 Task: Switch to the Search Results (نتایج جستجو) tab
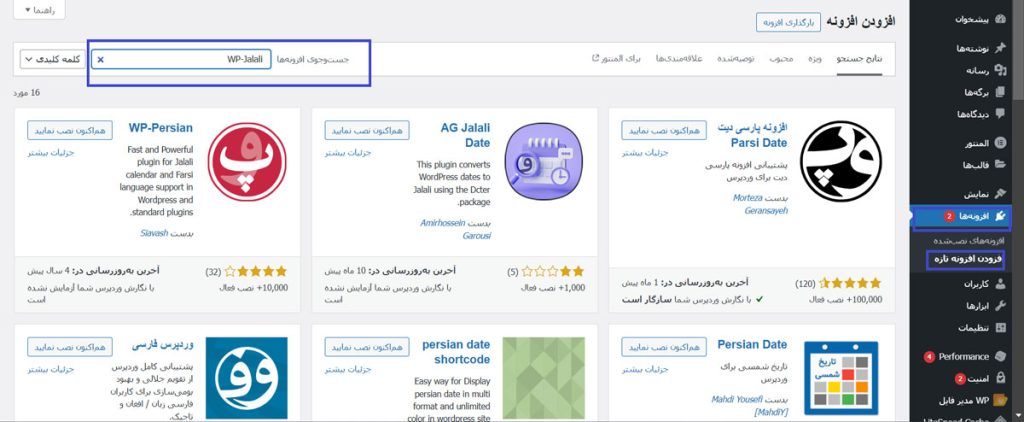(859, 59)
